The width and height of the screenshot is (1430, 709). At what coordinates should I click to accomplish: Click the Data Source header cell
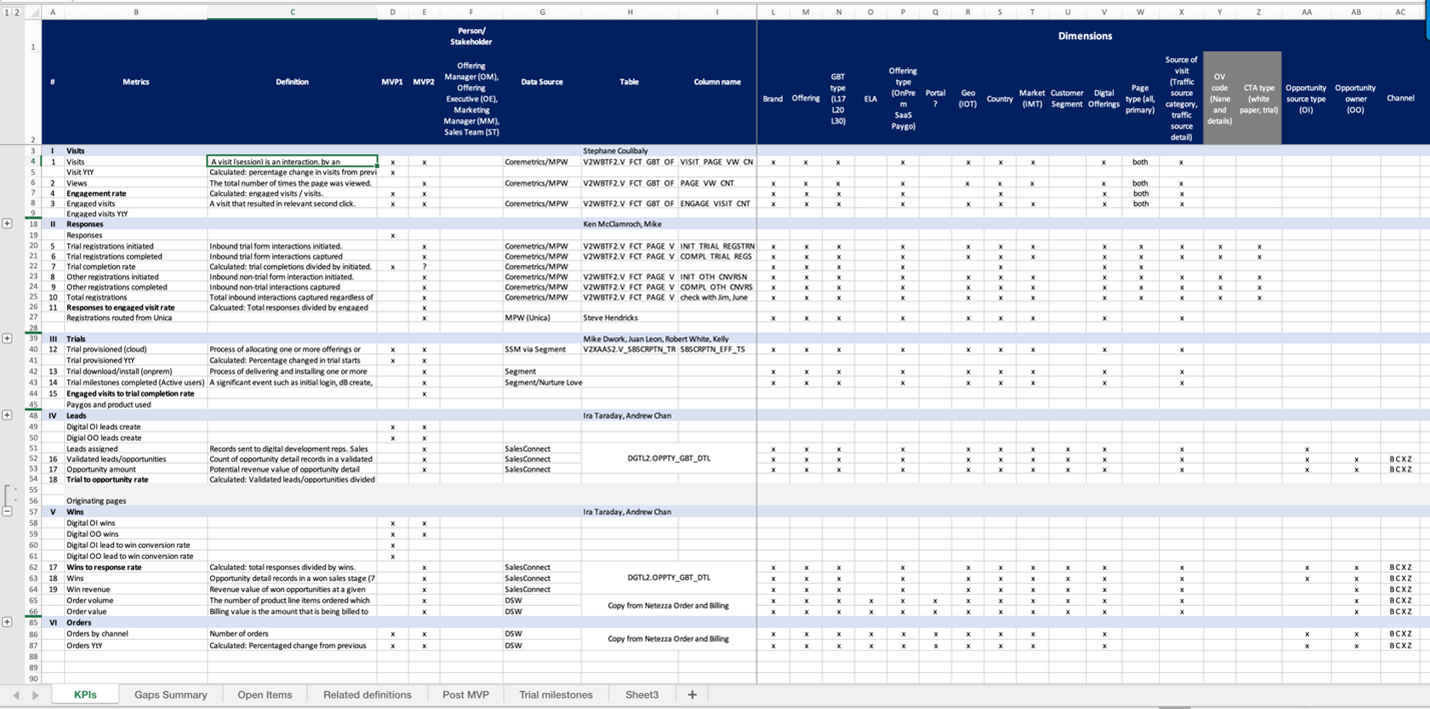pos(542,82)
